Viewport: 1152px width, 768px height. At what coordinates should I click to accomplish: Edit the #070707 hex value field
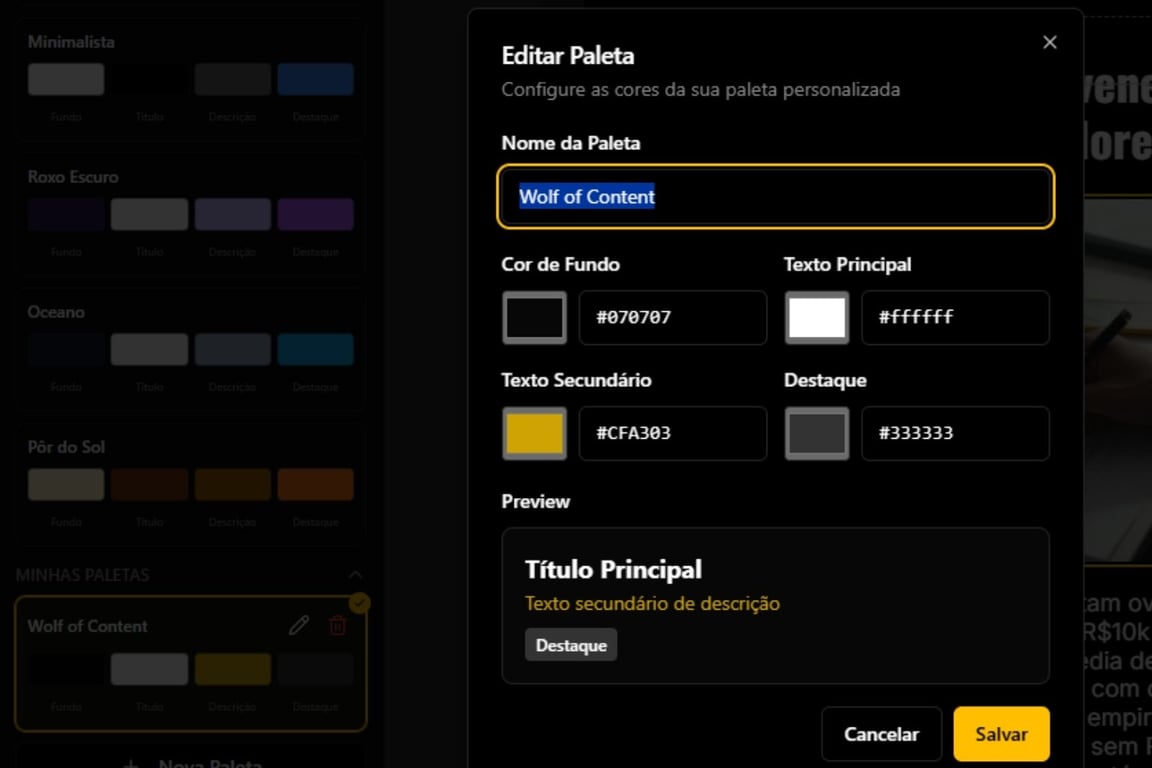click(672, 317)
